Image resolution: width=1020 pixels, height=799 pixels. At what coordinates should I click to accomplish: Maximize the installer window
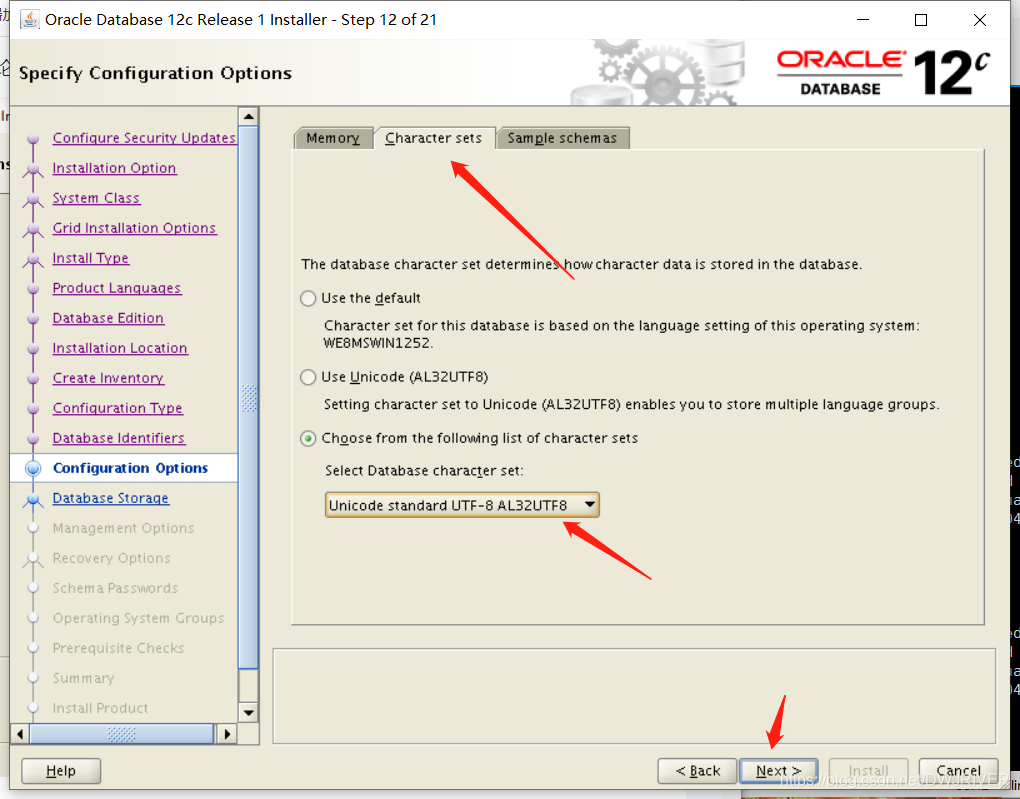tap(920, 20)
